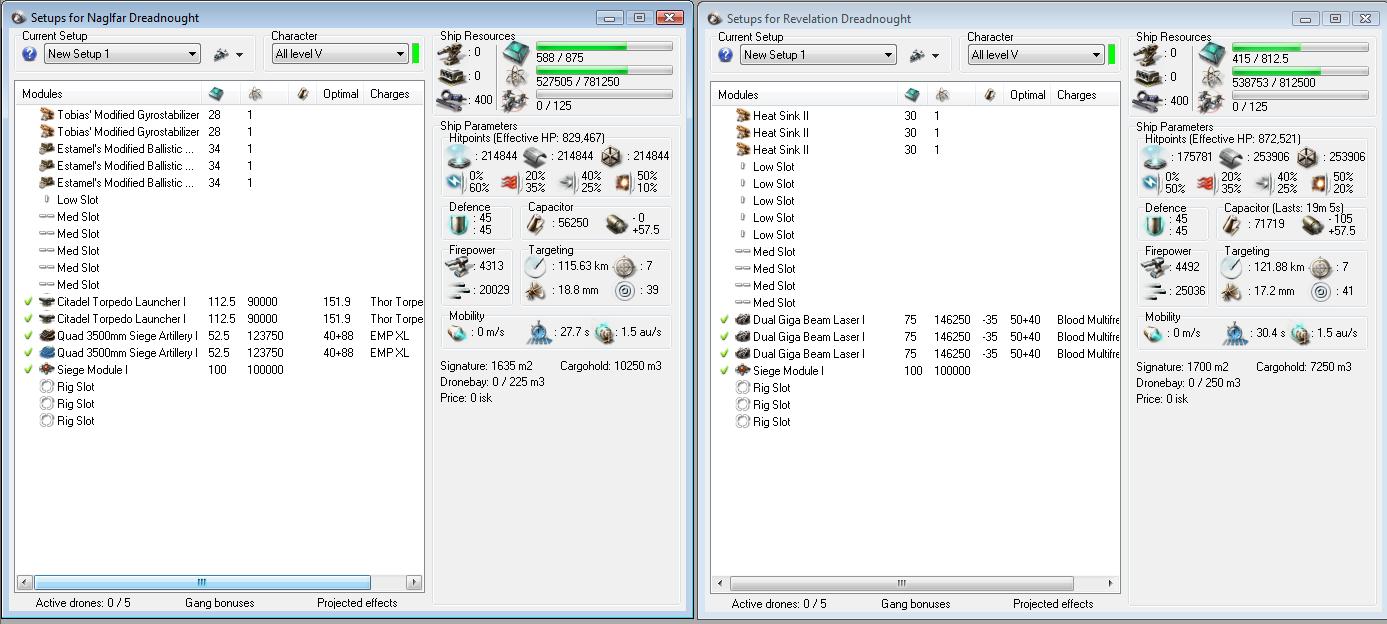Viewport: 1387px width, 624px height.
Task: Click the horizontal scrollbar in Naglfar modules list
Action: (202, 582)
